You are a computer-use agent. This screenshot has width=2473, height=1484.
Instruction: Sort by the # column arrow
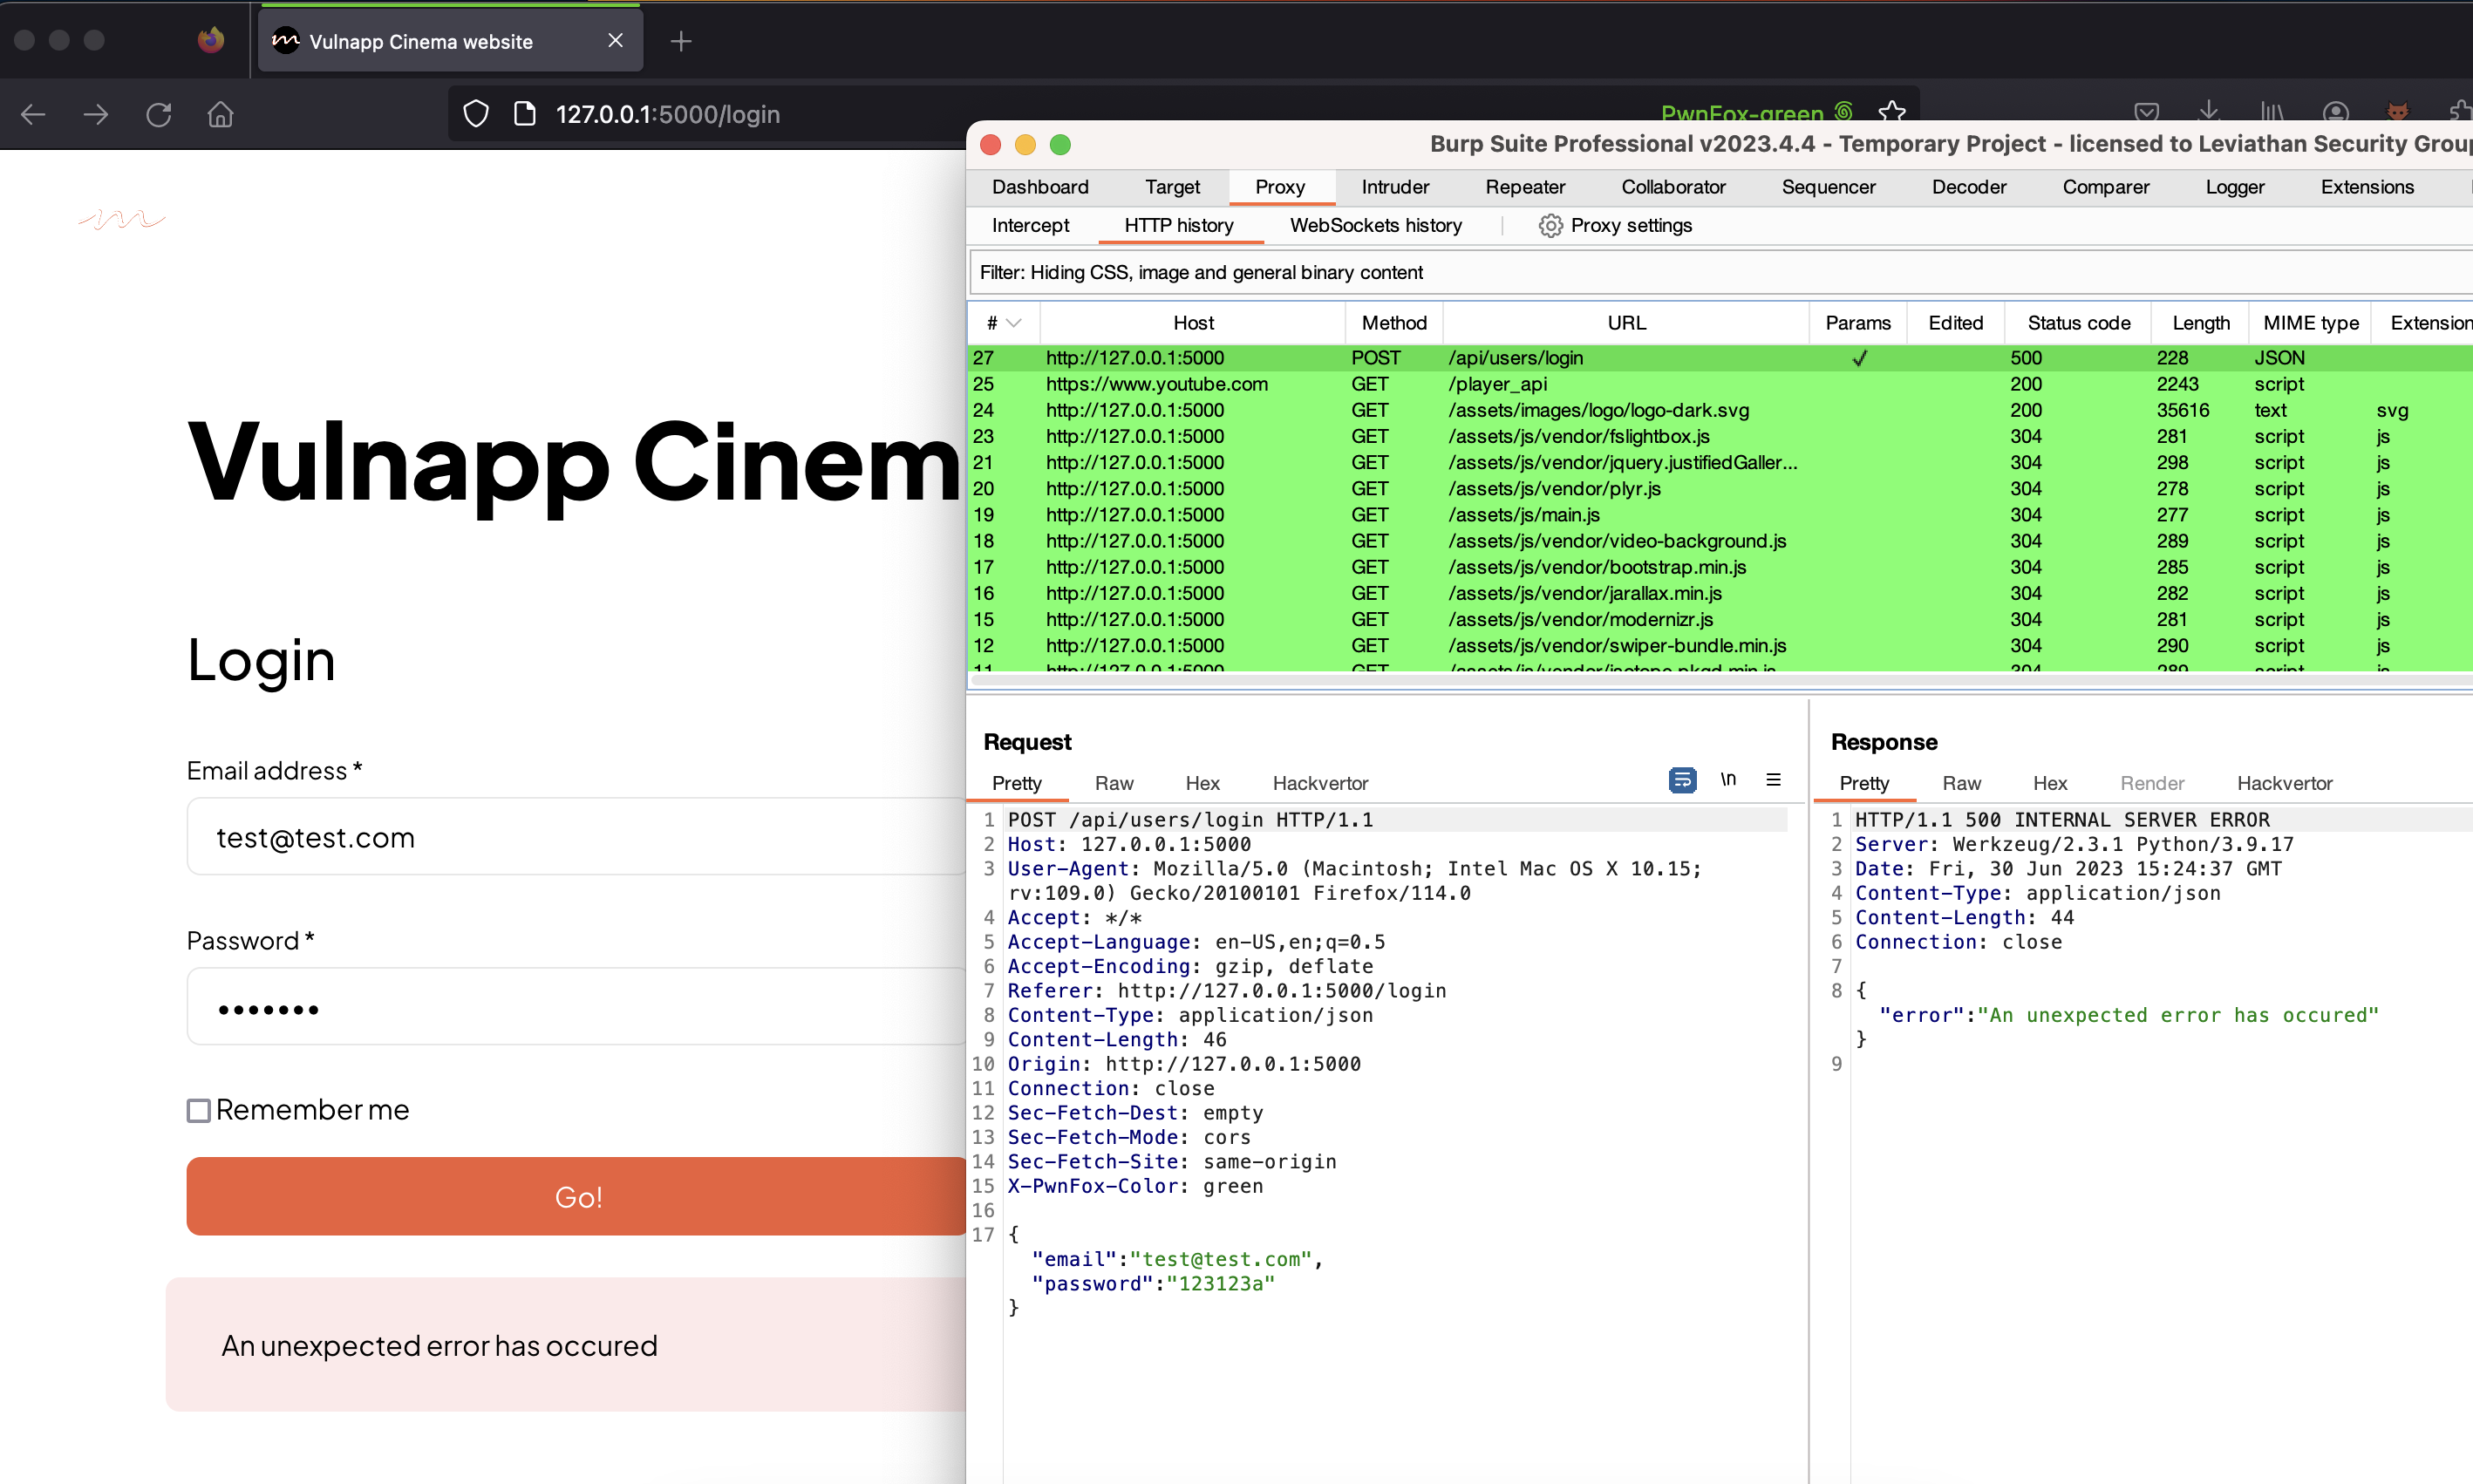point(1014,323)
